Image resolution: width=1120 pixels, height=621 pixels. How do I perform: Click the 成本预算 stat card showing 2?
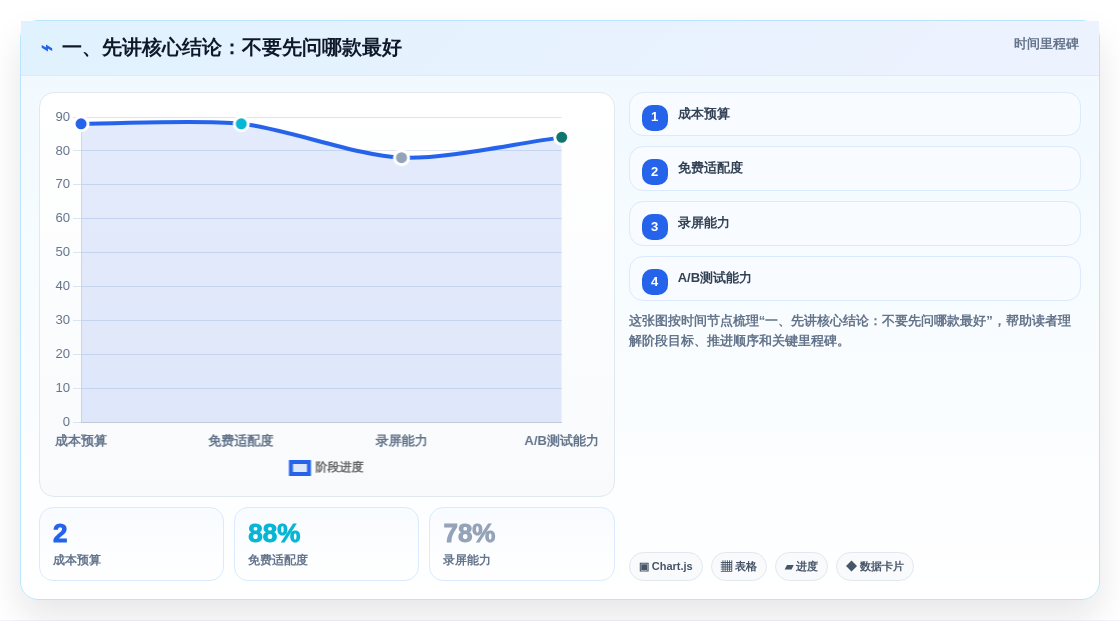131,544
